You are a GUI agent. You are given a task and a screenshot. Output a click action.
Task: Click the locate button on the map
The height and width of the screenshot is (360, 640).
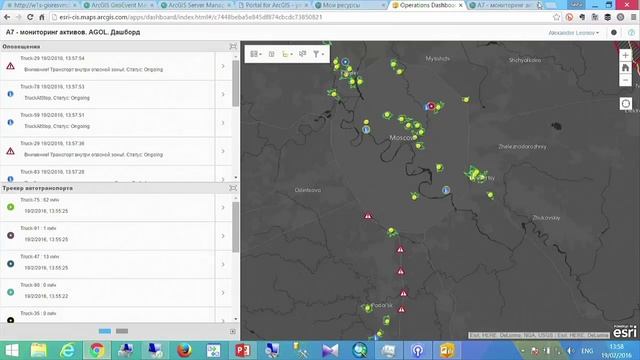tap(626, 104)
